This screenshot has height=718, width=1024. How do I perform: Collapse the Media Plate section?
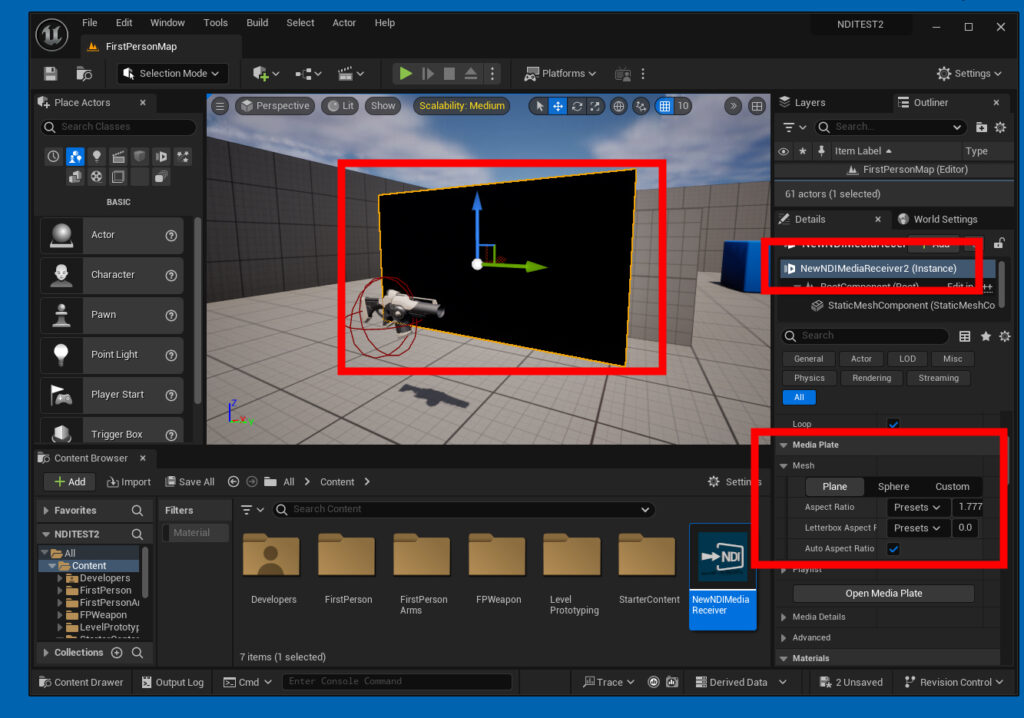(784, 444)
